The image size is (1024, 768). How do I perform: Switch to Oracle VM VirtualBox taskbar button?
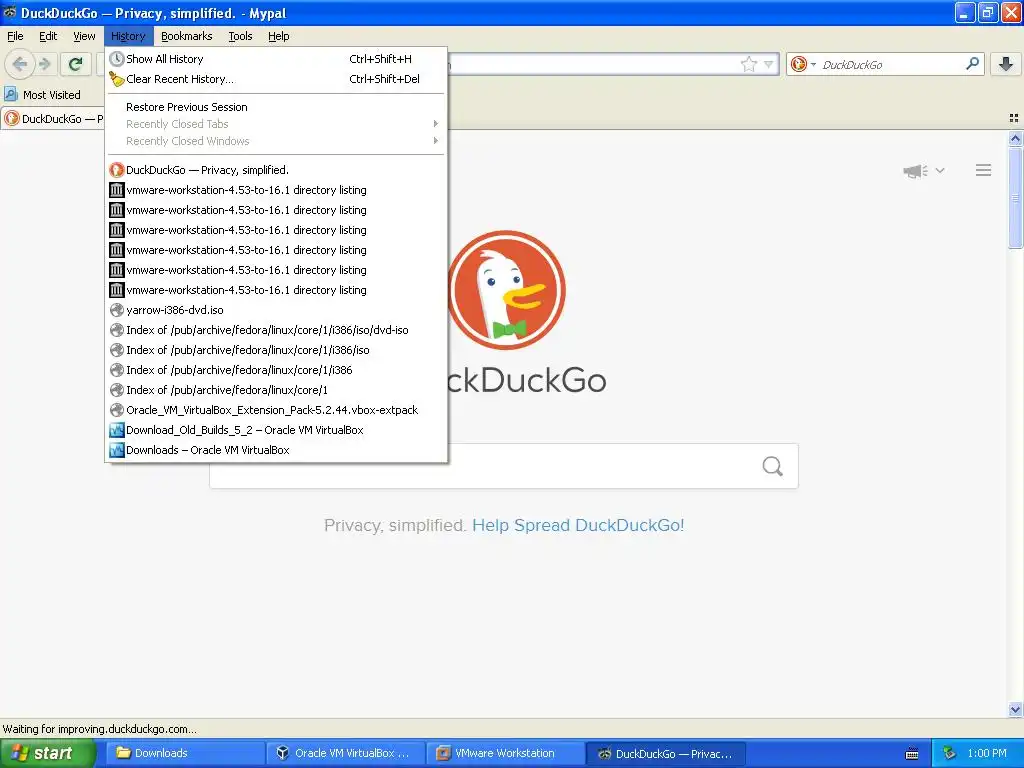tap(345, 753)
